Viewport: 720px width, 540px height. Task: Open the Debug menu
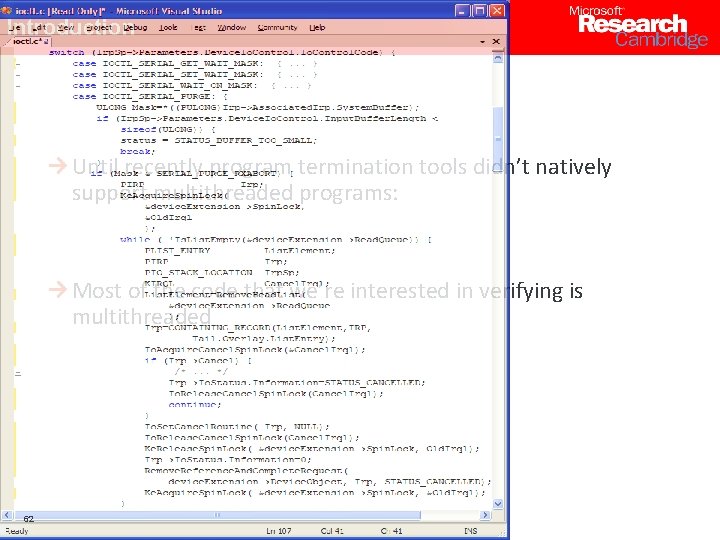tap(135, 28)
